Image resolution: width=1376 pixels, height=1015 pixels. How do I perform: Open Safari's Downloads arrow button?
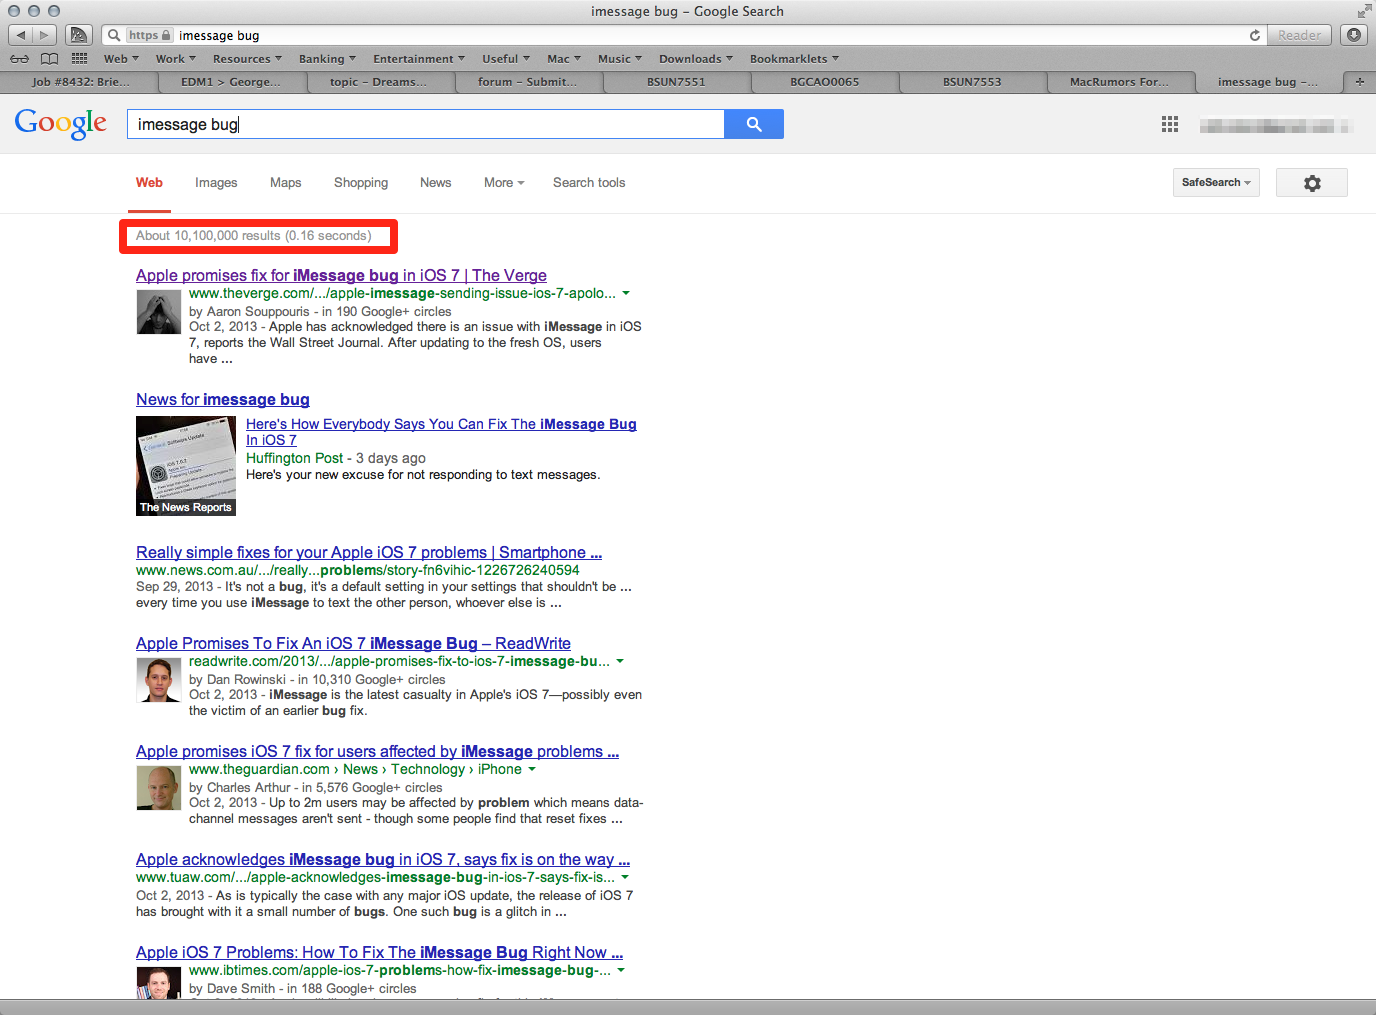pyautogui.click(x=1354, y=35)
